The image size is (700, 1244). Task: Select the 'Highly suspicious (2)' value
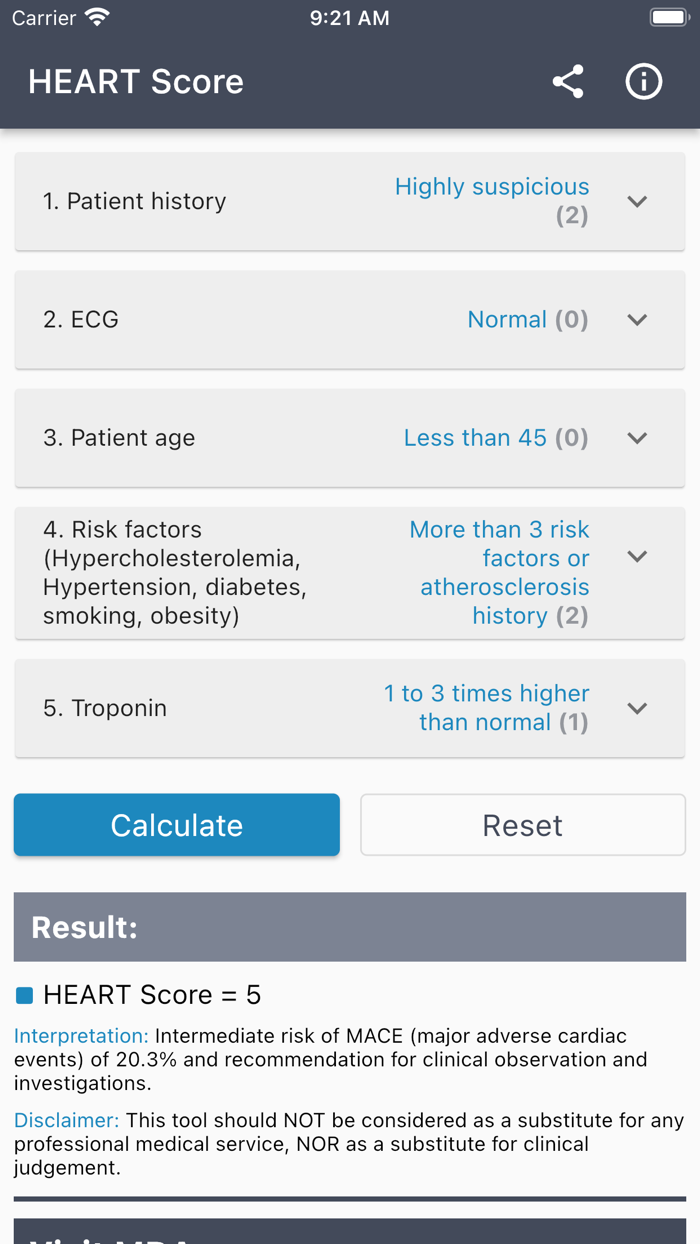(x=491, y=199)
